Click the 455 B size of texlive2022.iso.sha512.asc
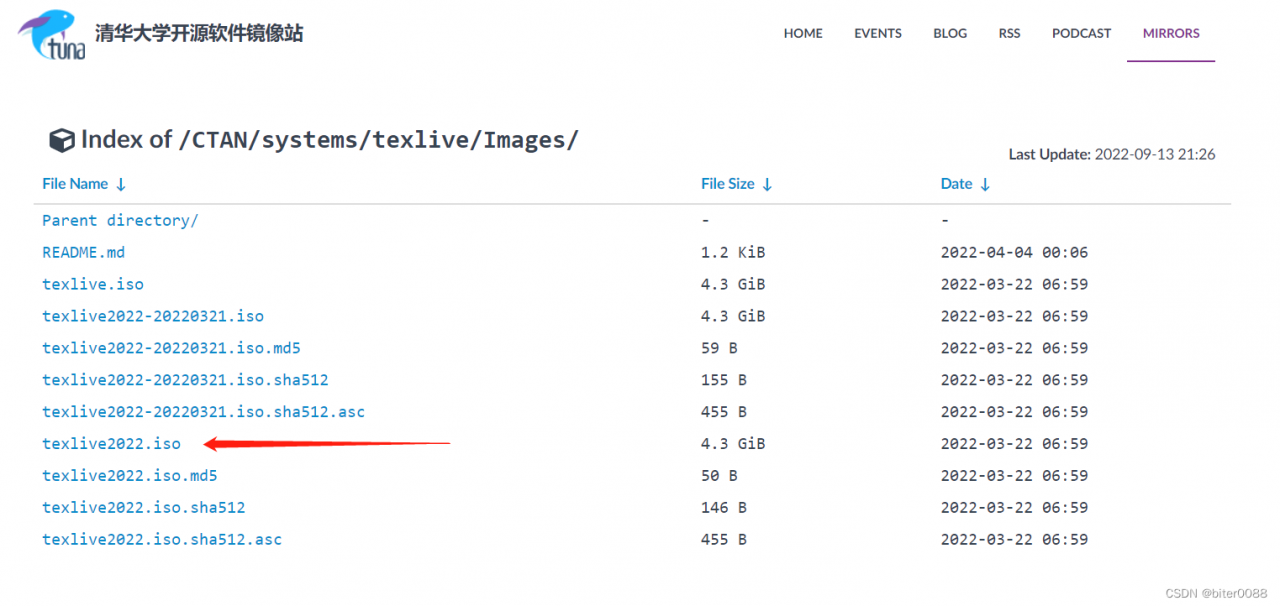1280x606 pixels. click(724, 540)
